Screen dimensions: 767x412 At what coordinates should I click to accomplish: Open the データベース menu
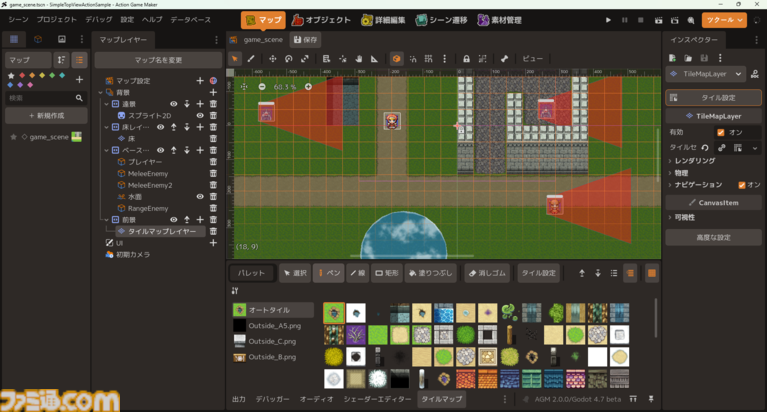(191, 20)
